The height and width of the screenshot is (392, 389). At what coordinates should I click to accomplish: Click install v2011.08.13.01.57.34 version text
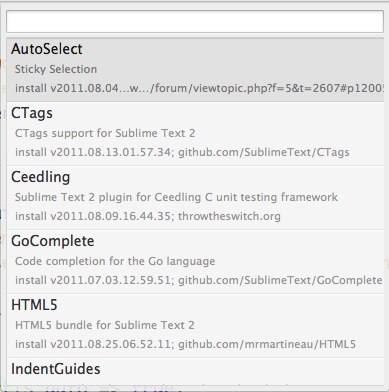(x=93, y=153)
